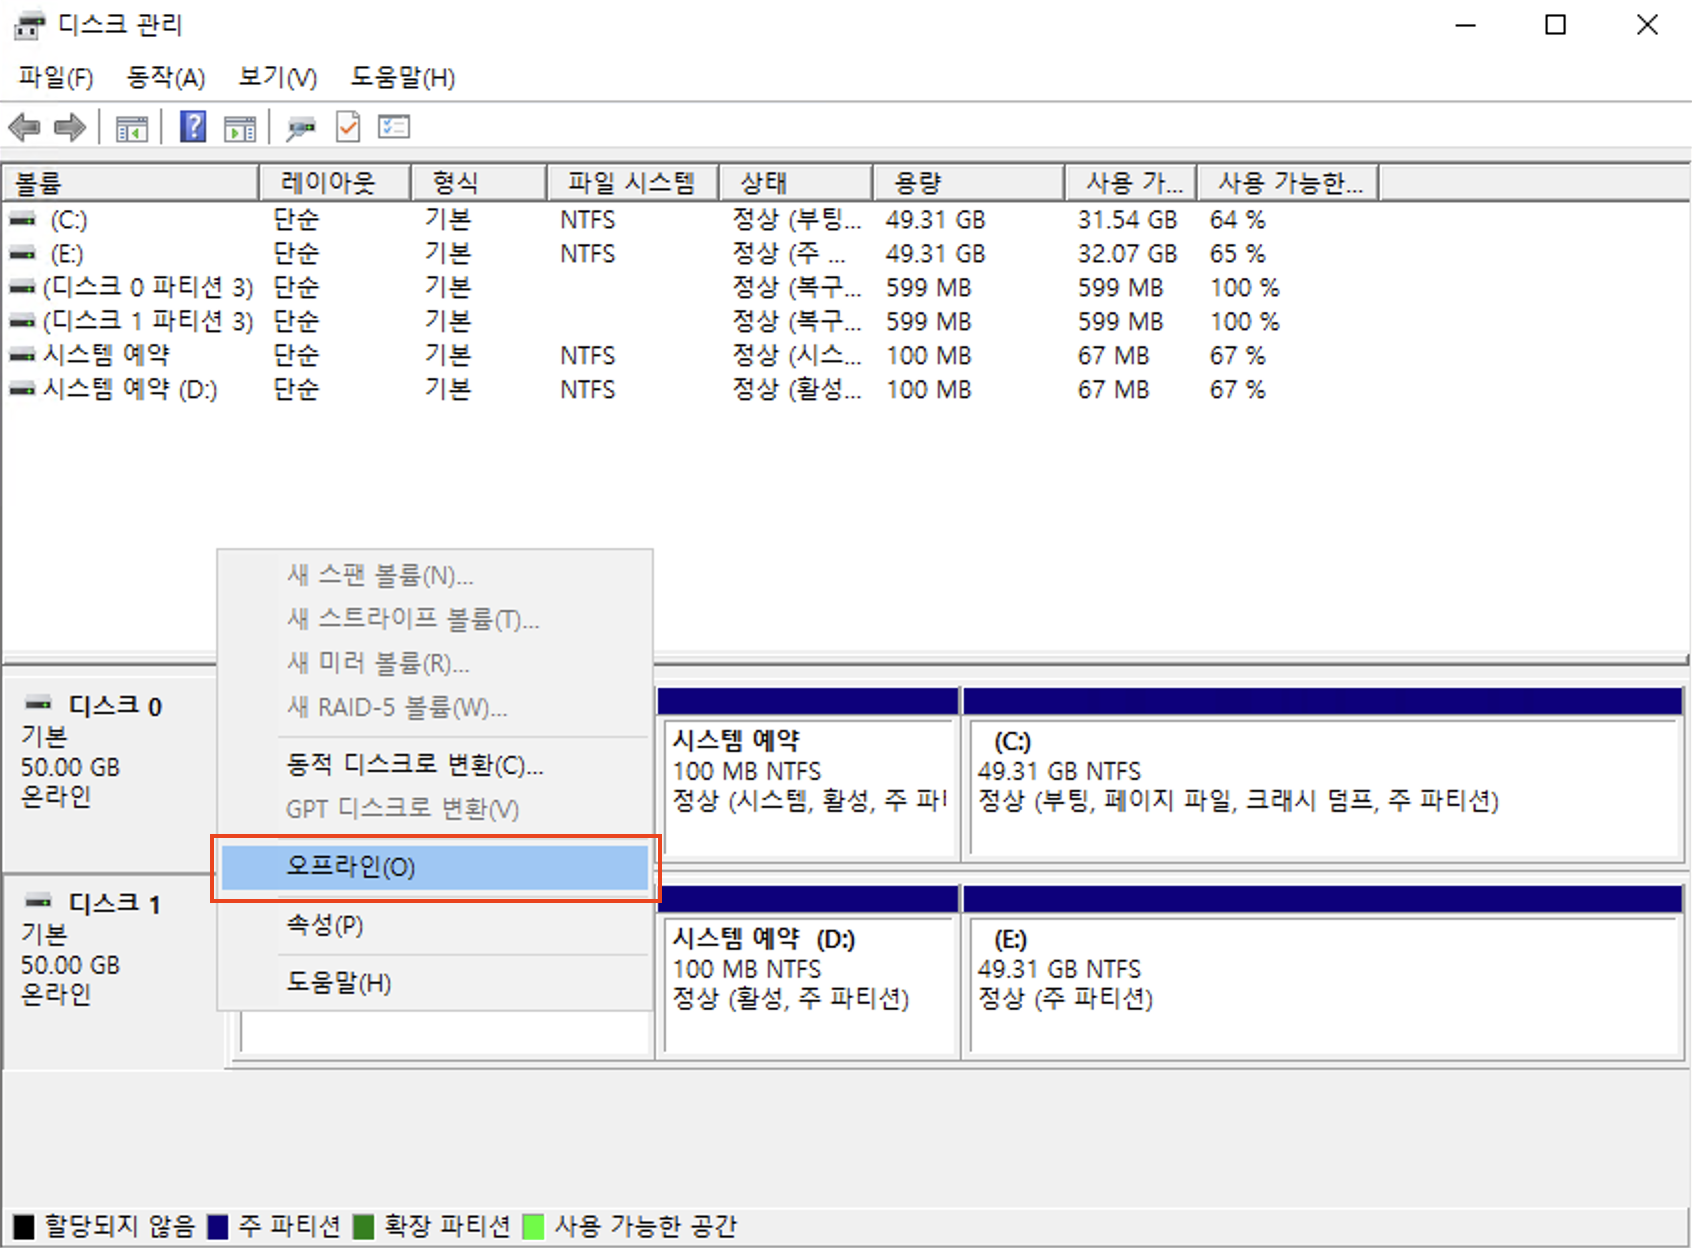Screen dimensions: 1692x1248
Task: Click drive icon of 디스크 1 파티션 3
Action: [x=23, y=321]
